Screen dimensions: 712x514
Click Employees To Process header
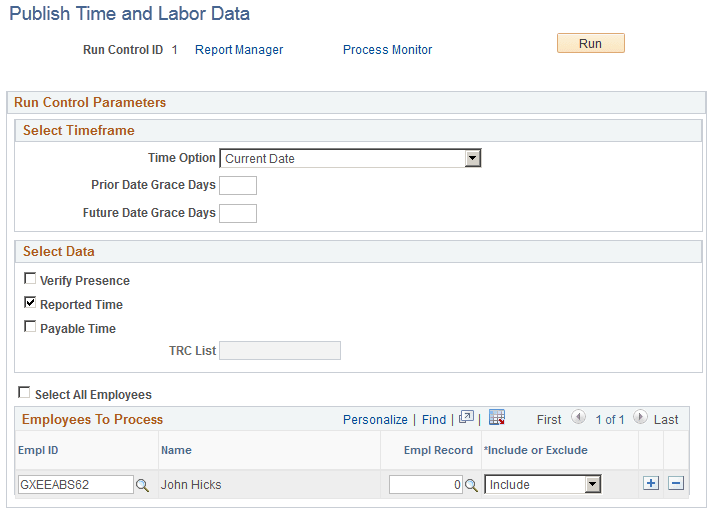click(x=92, y=420)
